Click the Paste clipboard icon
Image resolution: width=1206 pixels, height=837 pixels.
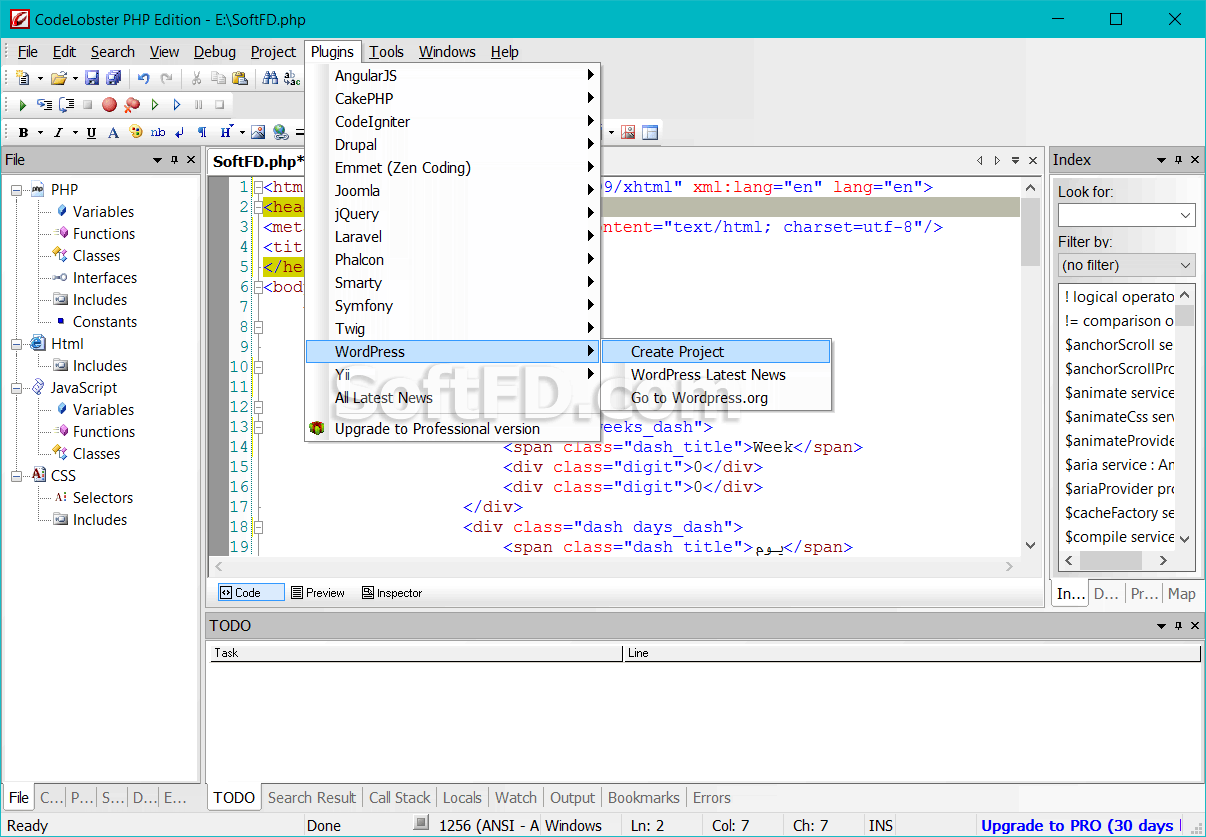(240, 78)
